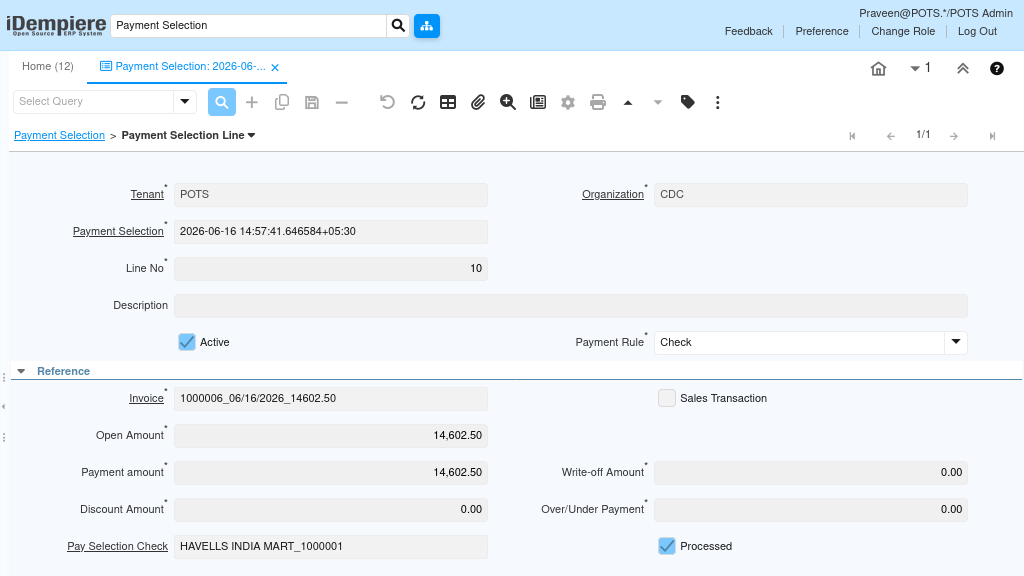Viewport: 1024px width, 576px height.
Task: Navigate to Payment Selection breadcrumb
Action: click(59, 135)
